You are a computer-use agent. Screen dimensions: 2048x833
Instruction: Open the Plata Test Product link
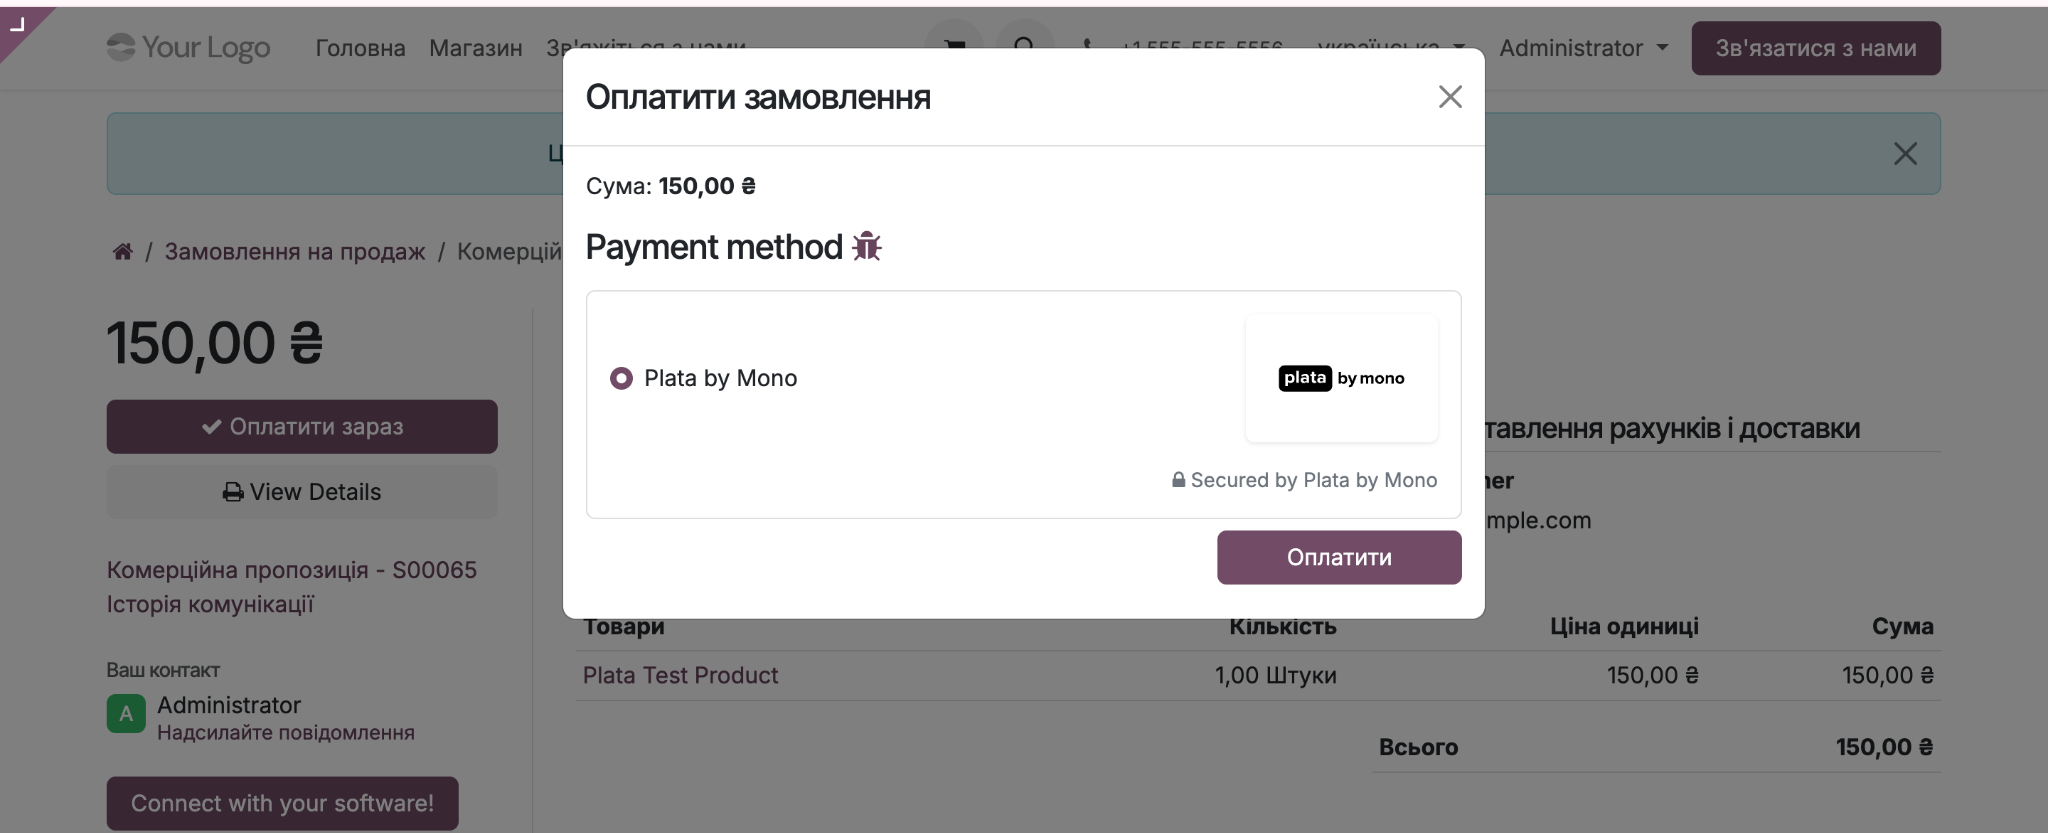[x=680, y=675]
